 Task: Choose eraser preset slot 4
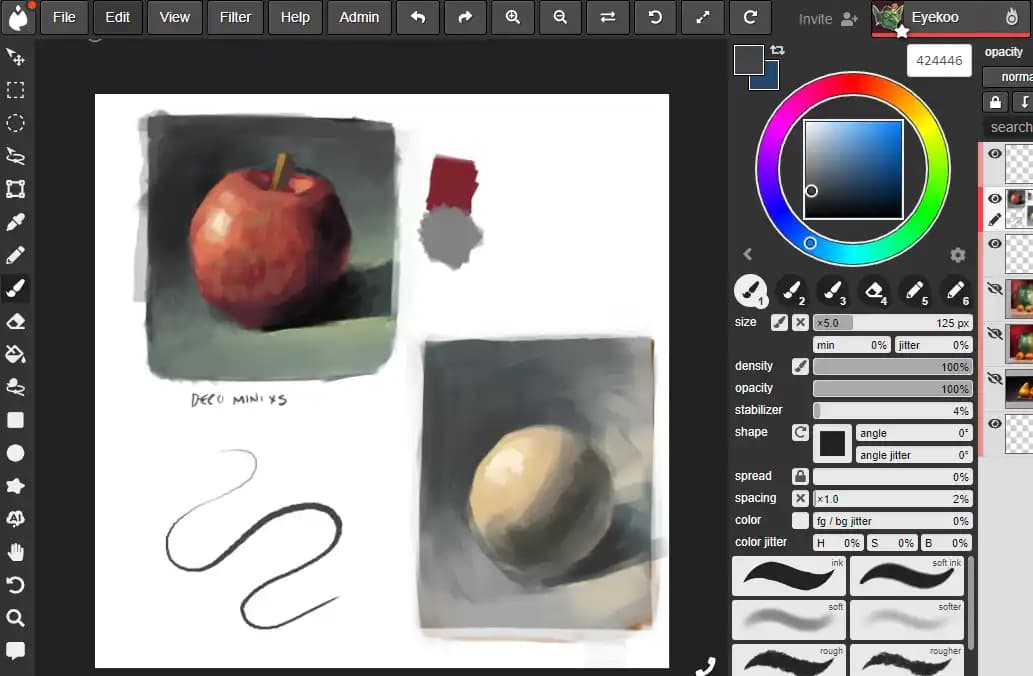point(874,291)
